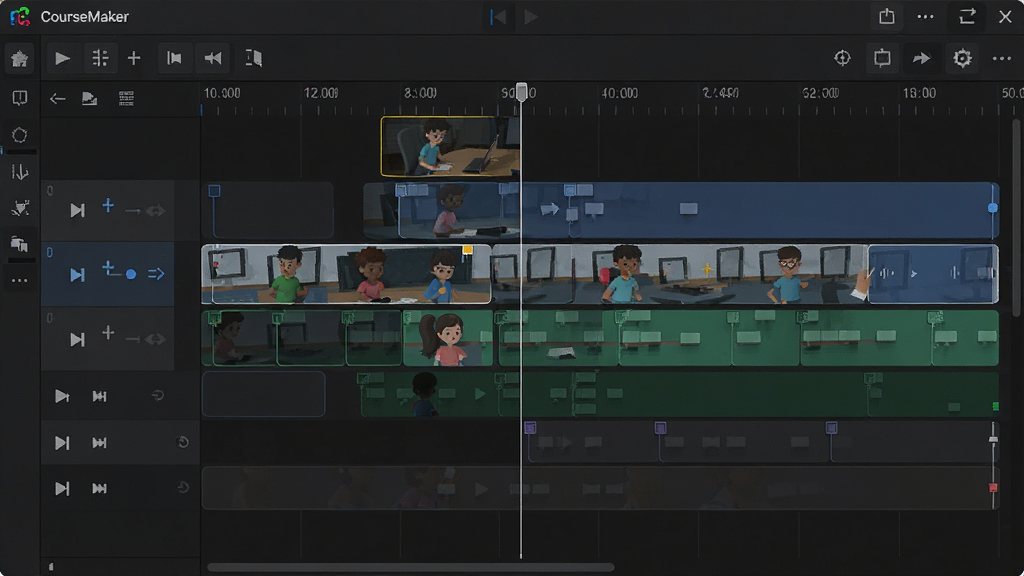
Task: Open the screen frame icon beside the crosshair
Action: [882, 58]
